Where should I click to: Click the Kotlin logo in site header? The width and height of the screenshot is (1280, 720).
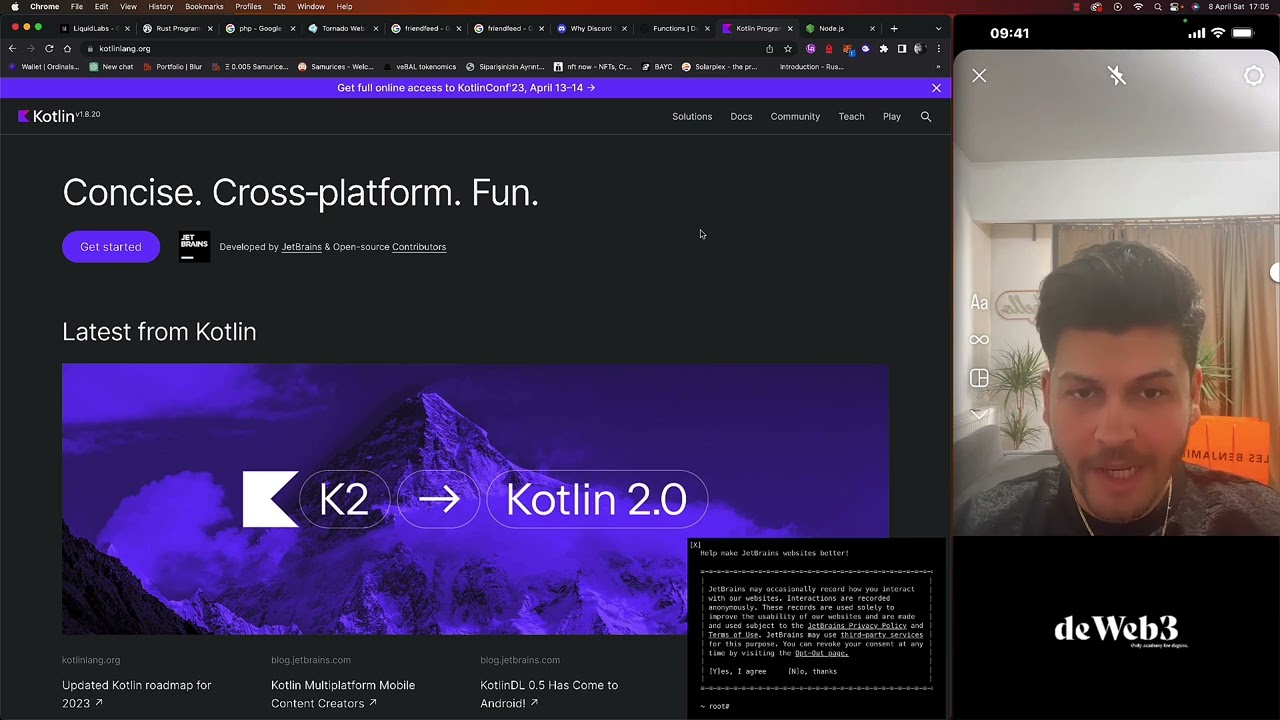(46, 116)
